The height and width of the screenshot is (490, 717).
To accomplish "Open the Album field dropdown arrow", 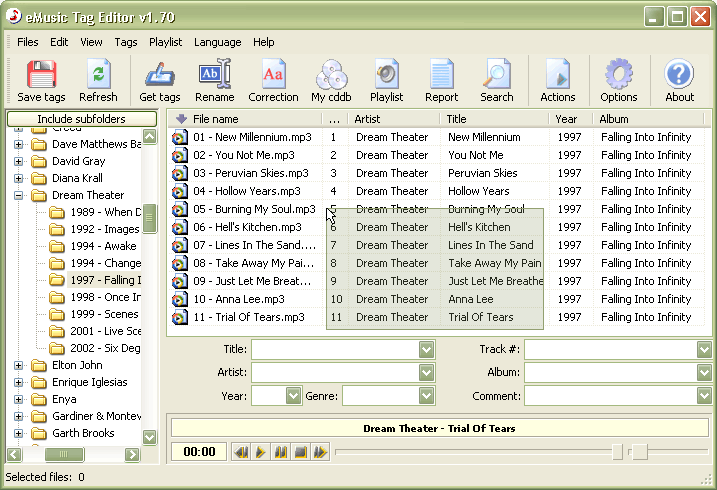I will pos(703,373).
